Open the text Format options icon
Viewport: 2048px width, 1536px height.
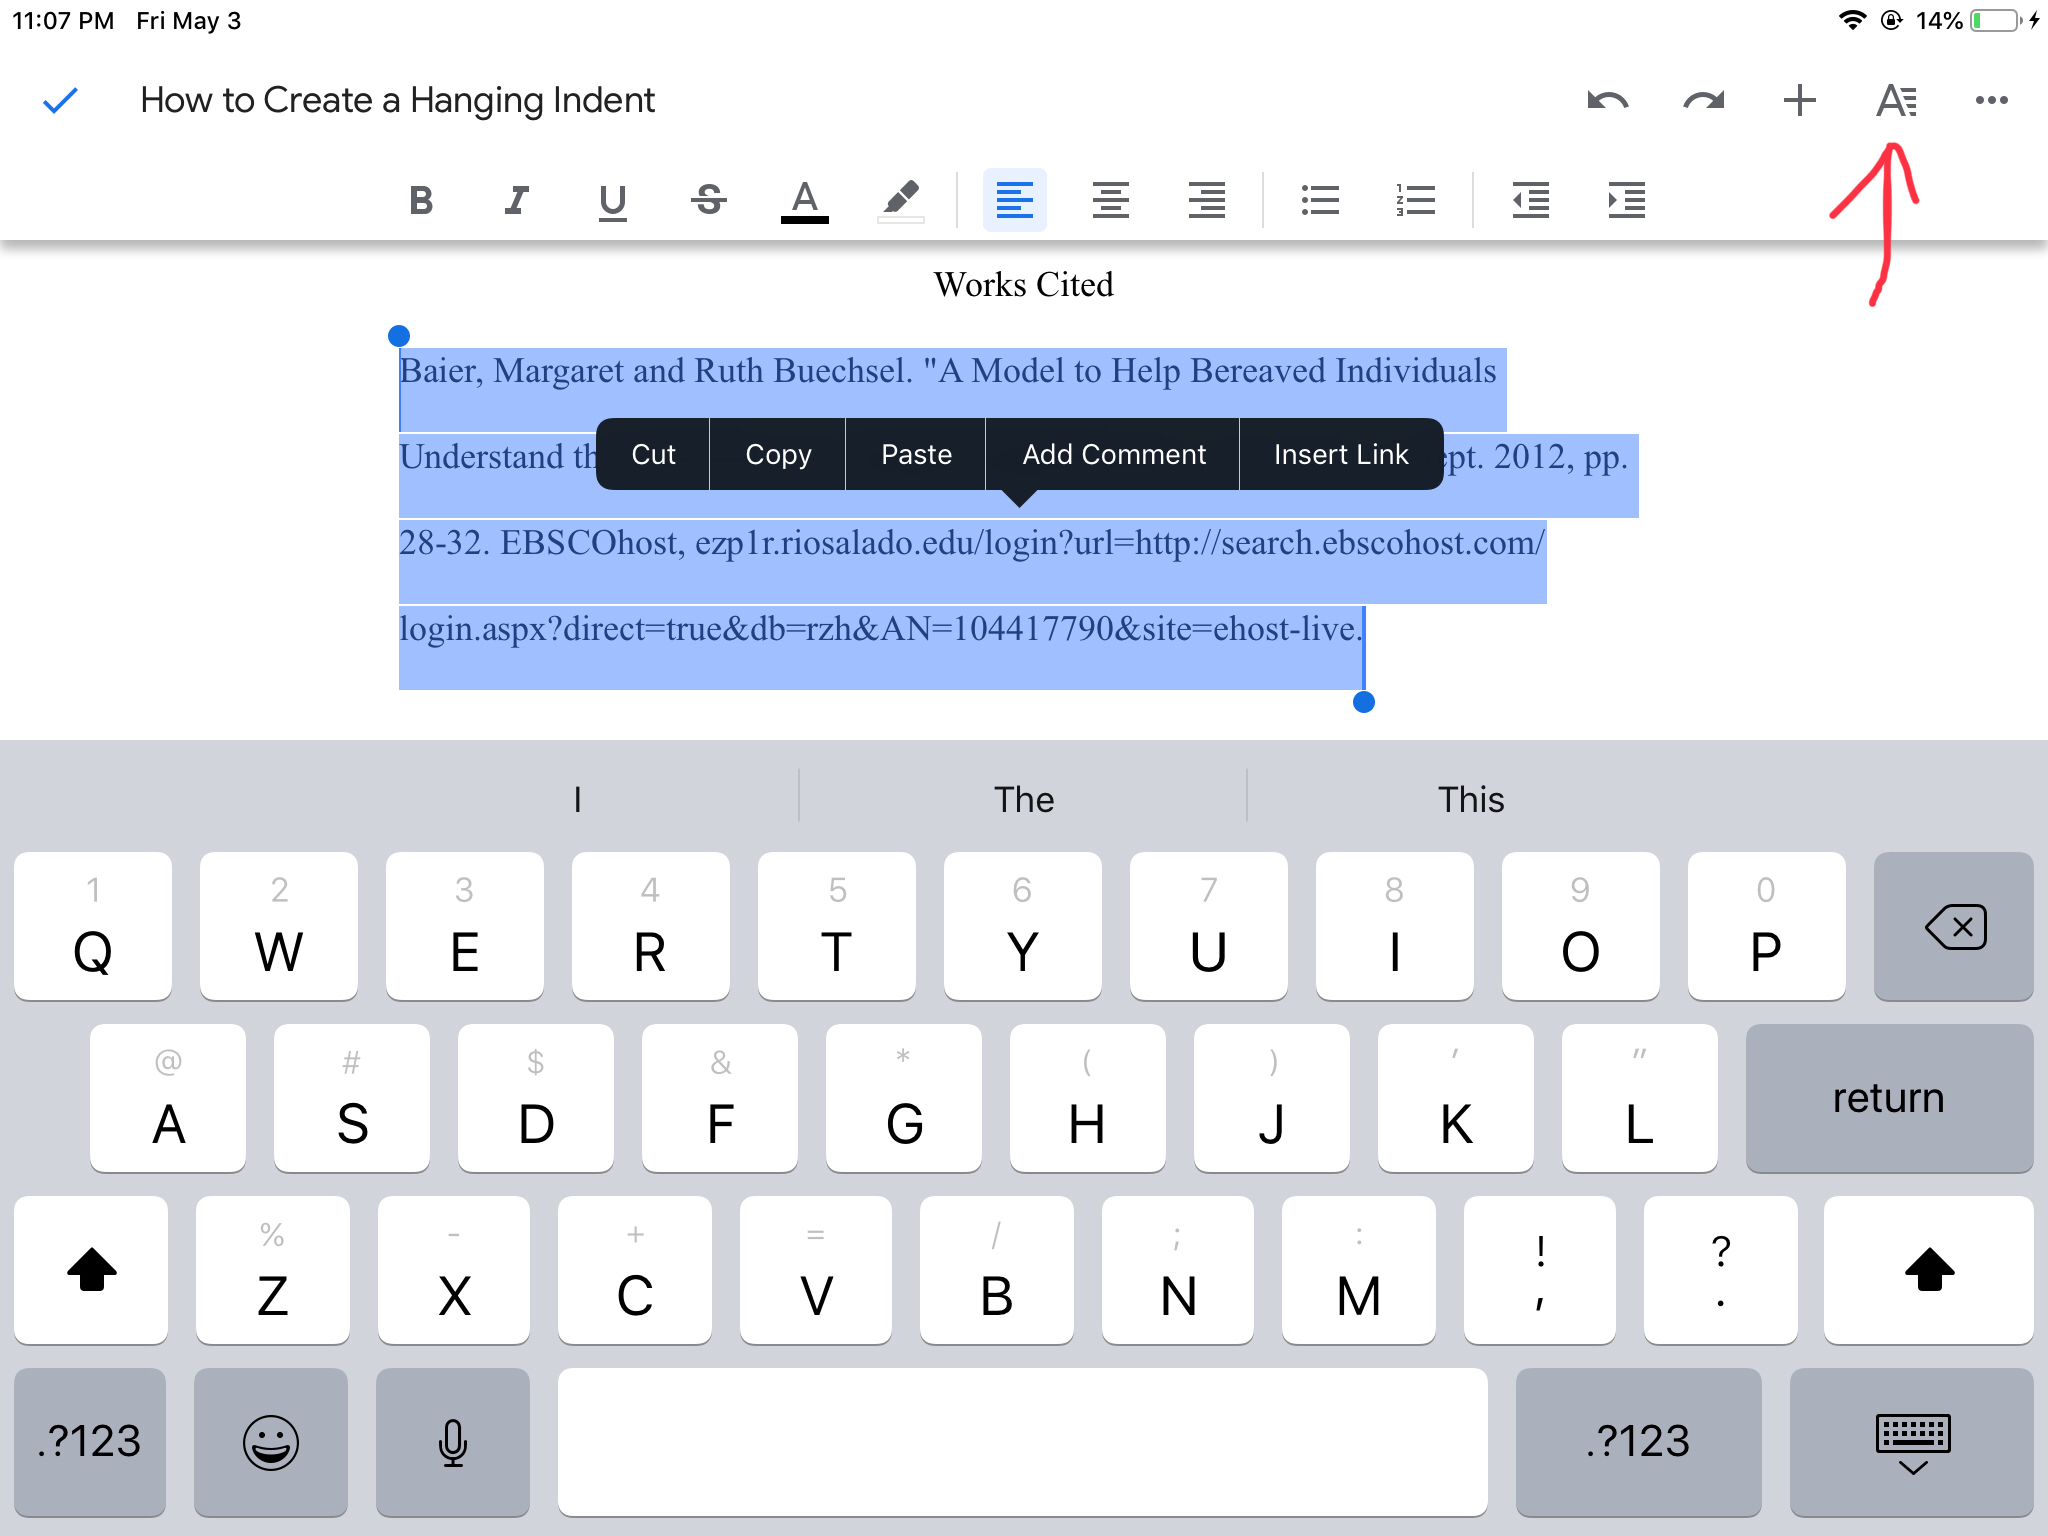tap(1895, 101)
